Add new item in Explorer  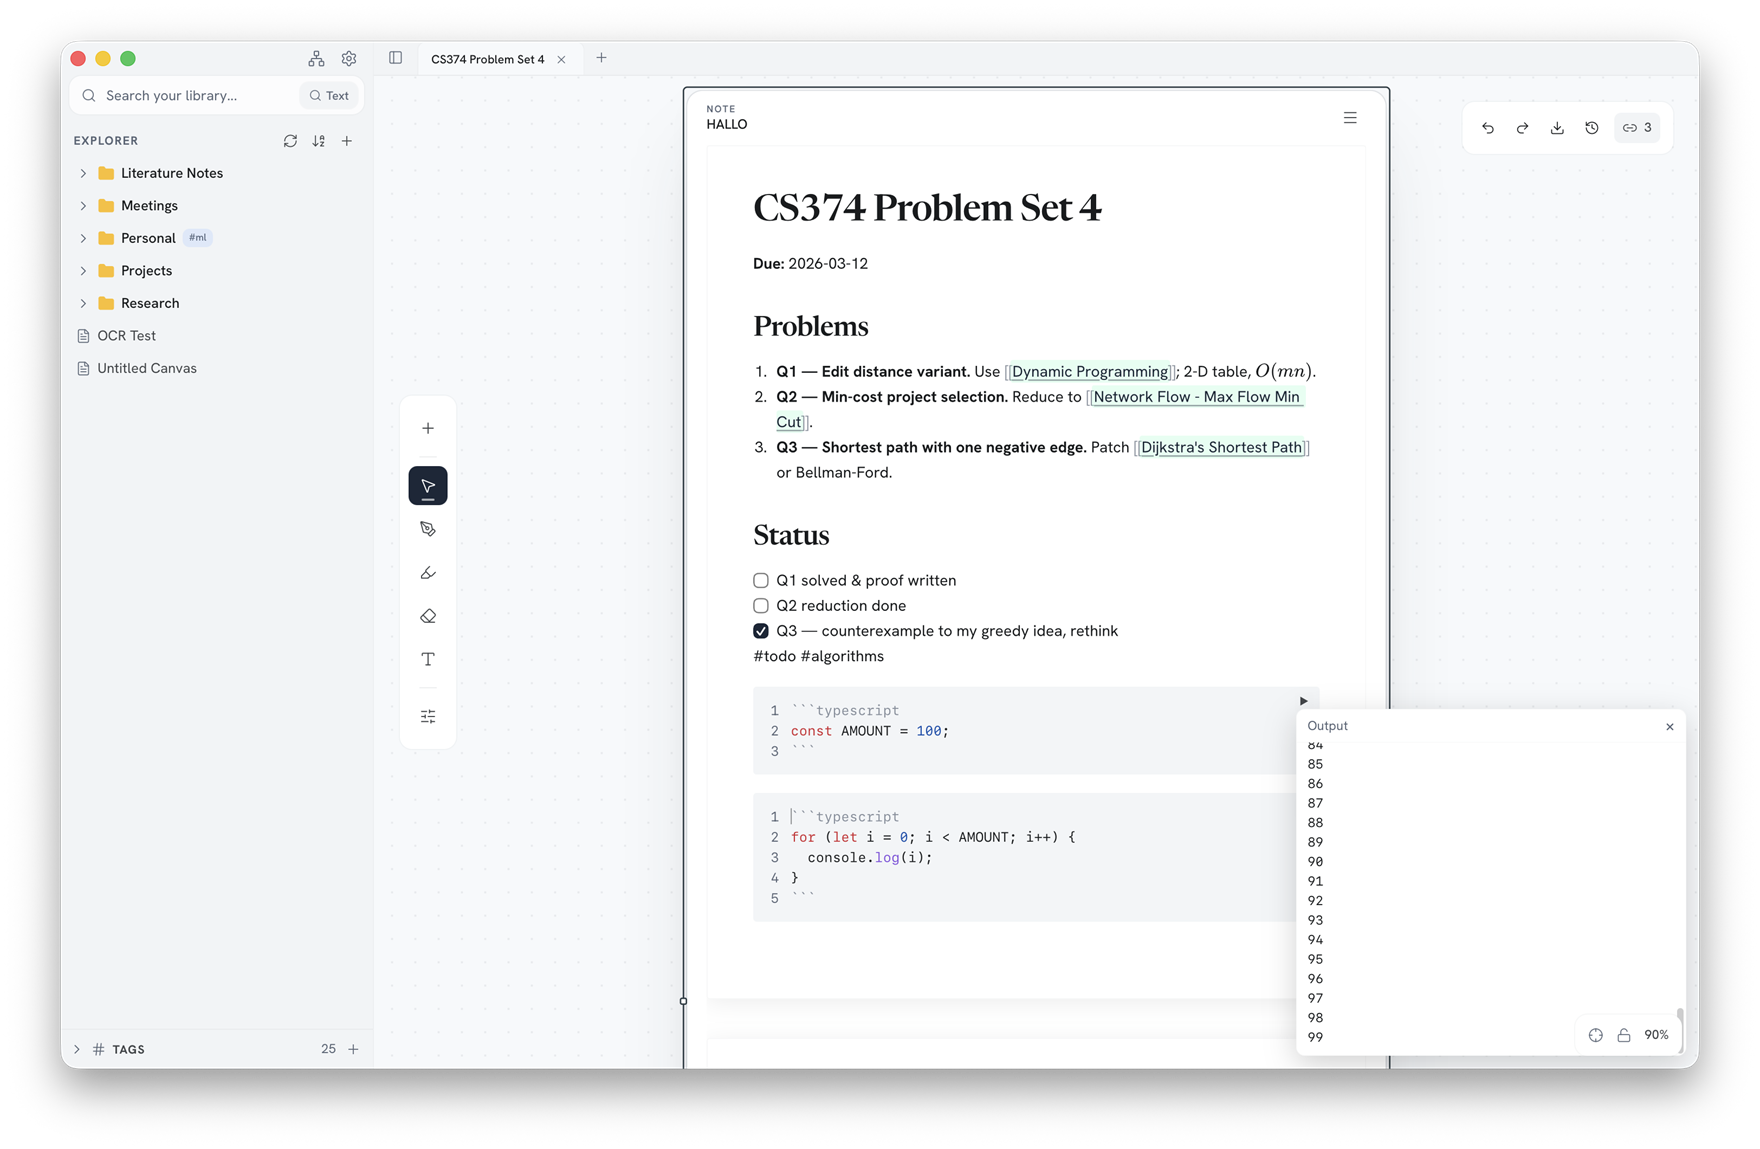(347, 141)
